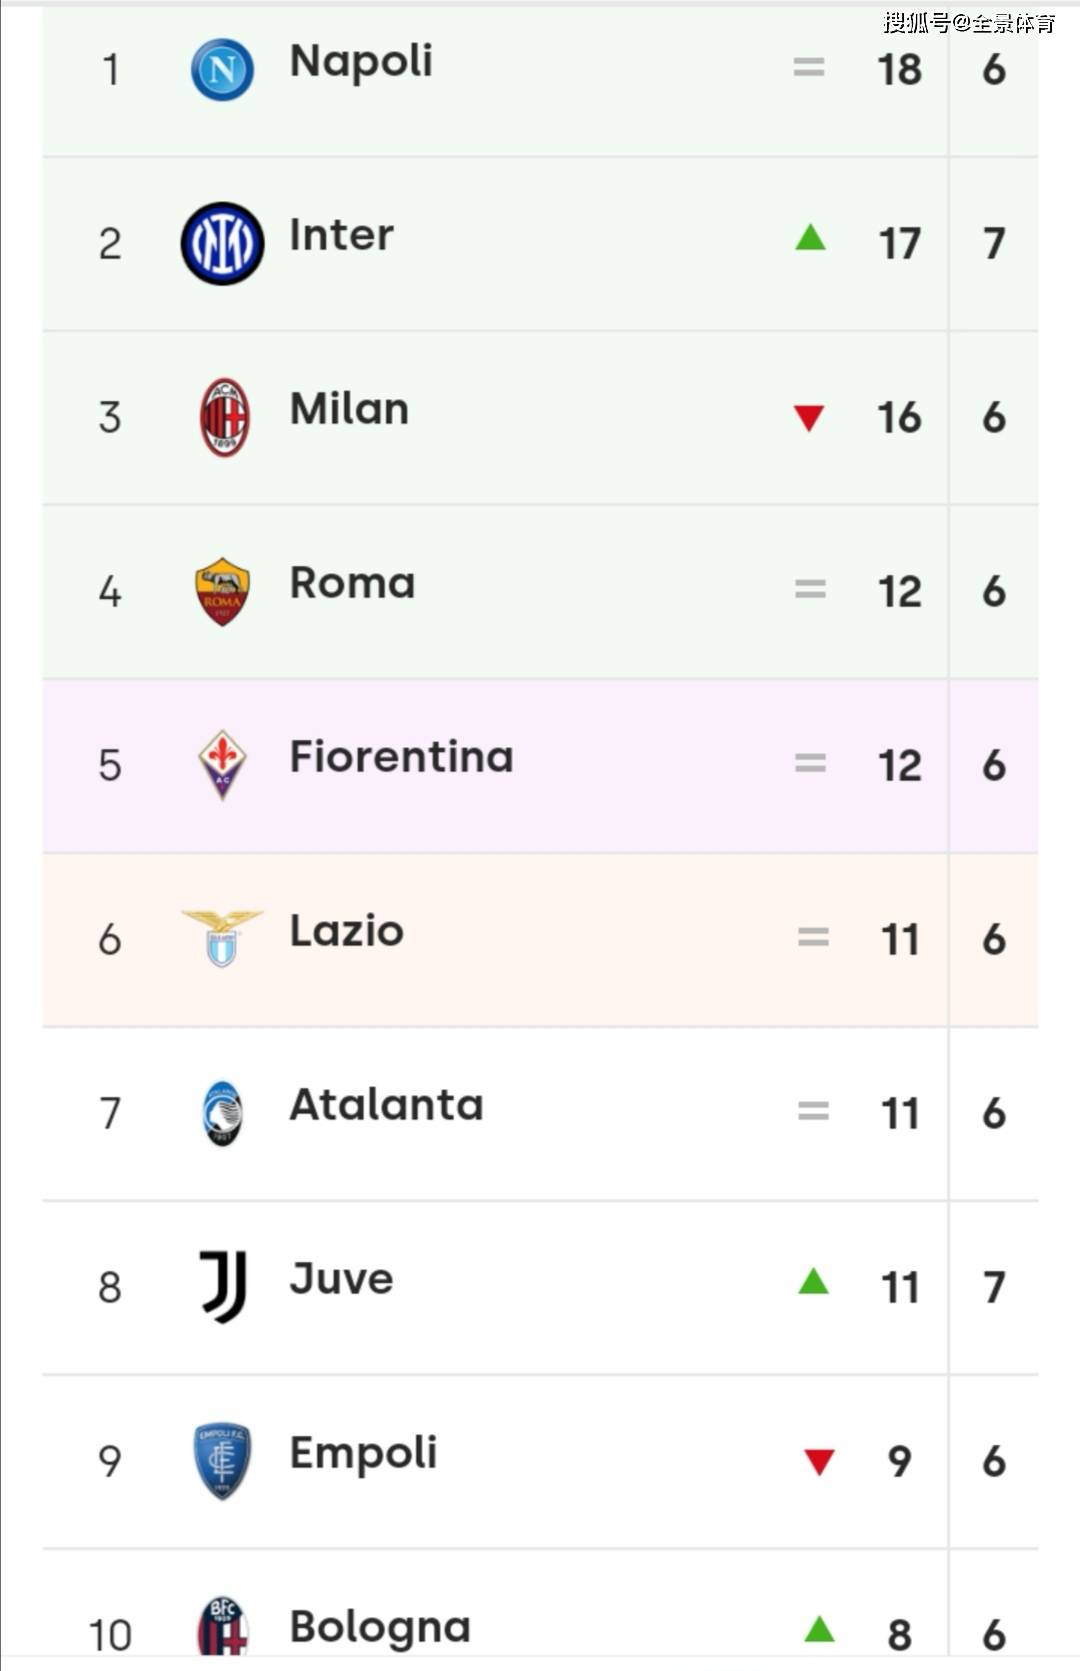Viewport: 1080px width, 1671px height.
Task: Select the Lazio table row rank 6
Action: pos(110,940)
